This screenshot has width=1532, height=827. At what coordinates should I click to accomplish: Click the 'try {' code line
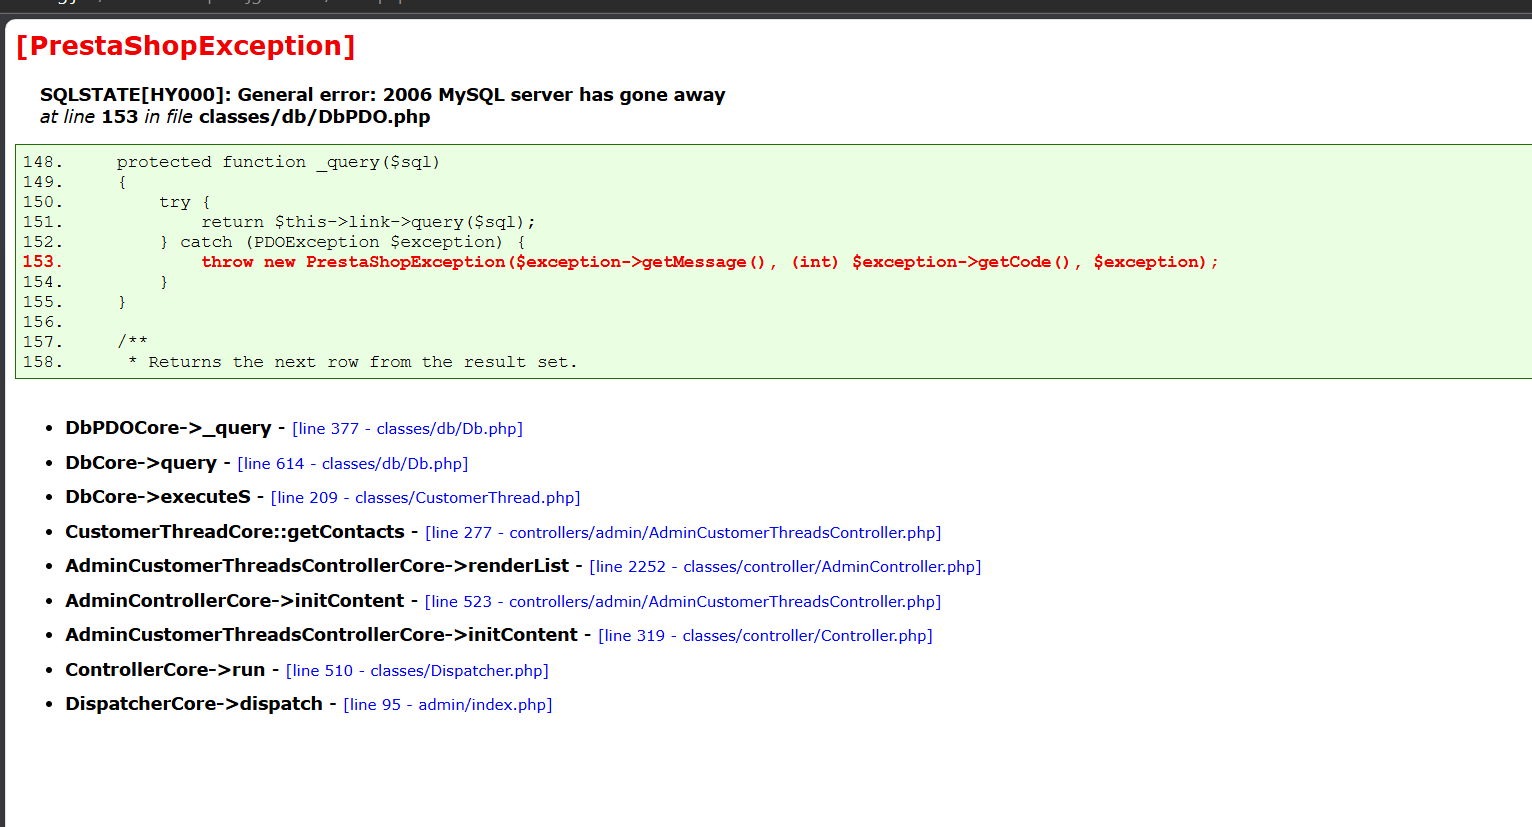click(x=185, y=202)
